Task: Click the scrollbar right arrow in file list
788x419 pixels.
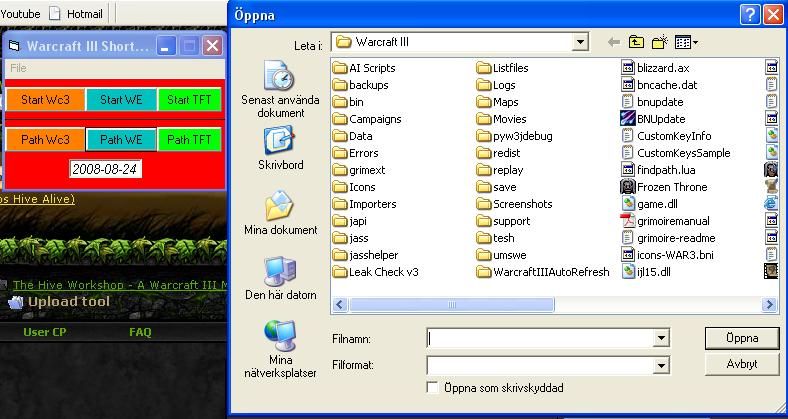Action: point(769,304)
